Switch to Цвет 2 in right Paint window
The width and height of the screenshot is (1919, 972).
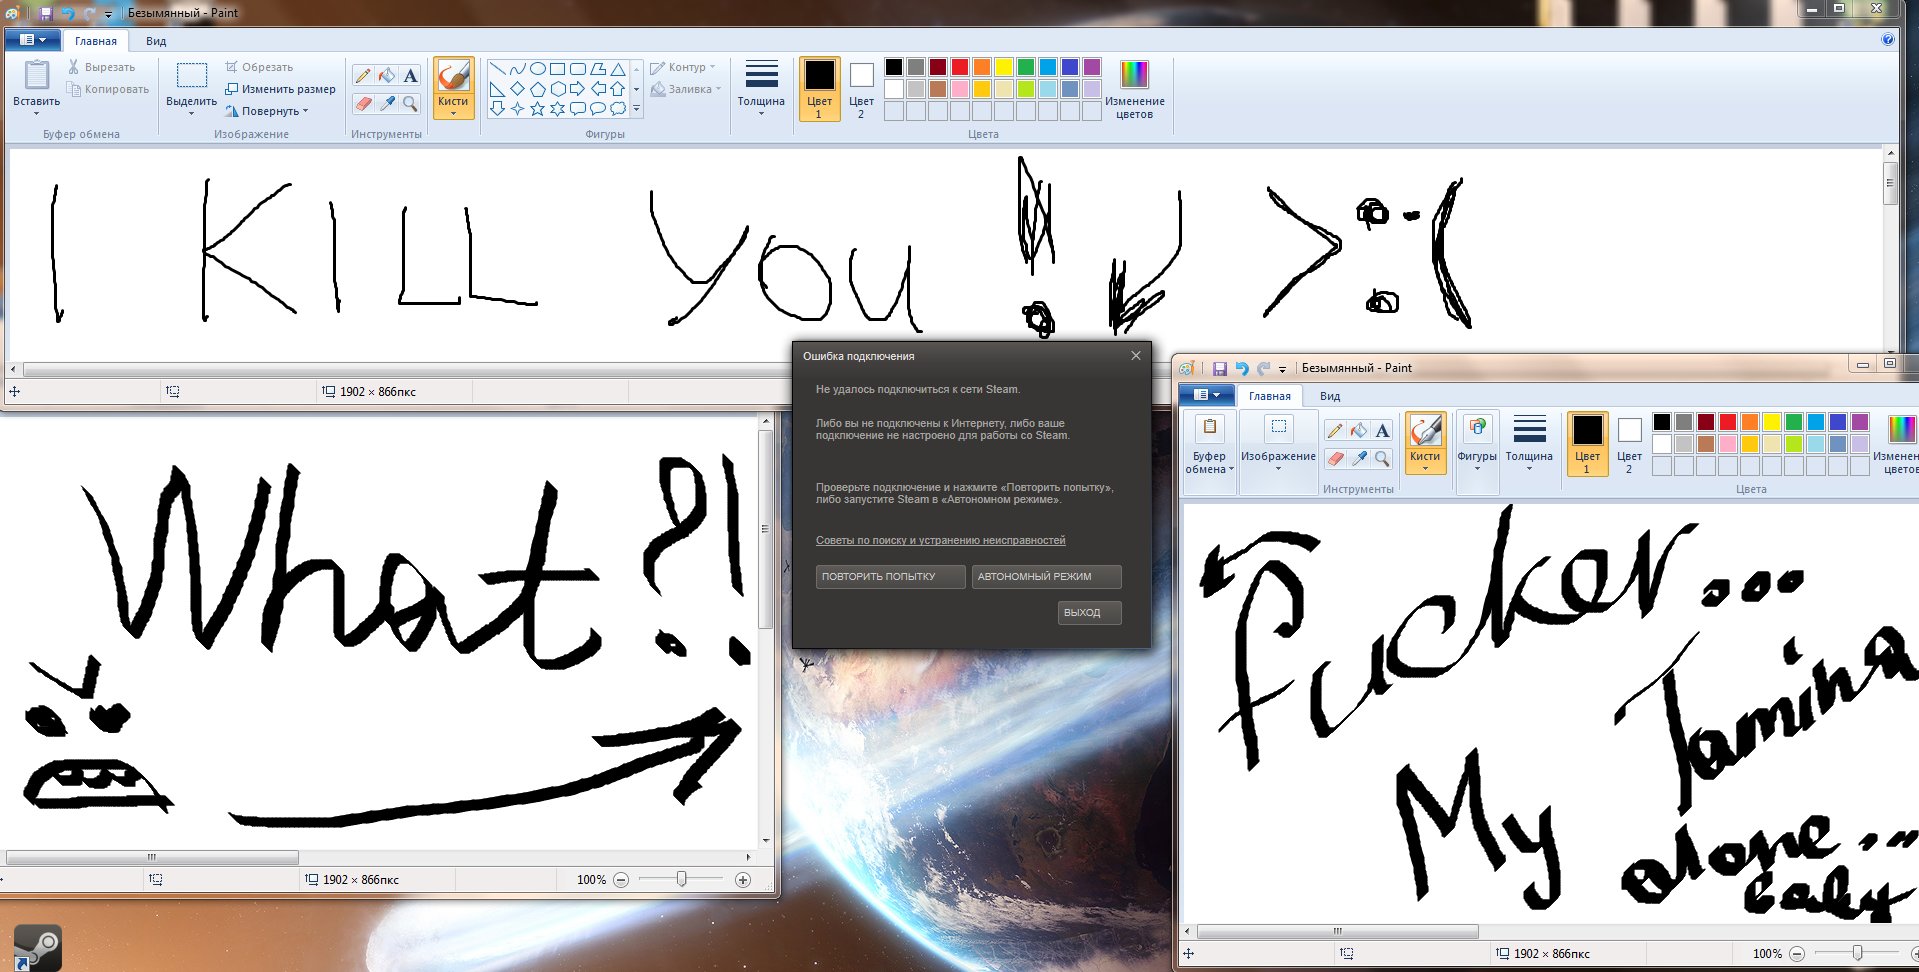[1629, 444]
